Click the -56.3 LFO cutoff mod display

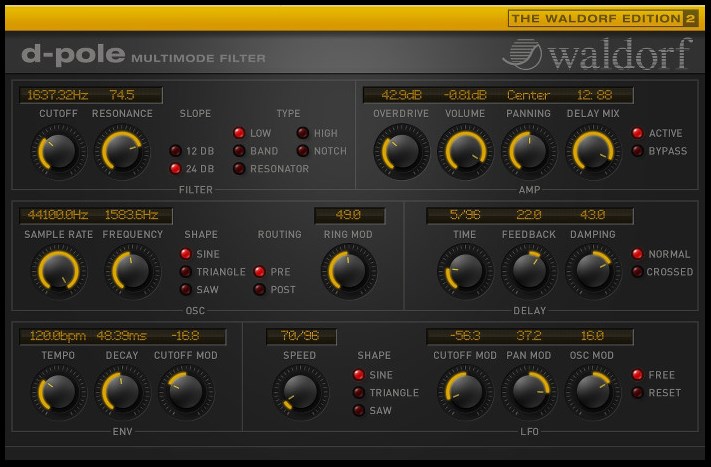pyautogui.click(x=465, y=336)
